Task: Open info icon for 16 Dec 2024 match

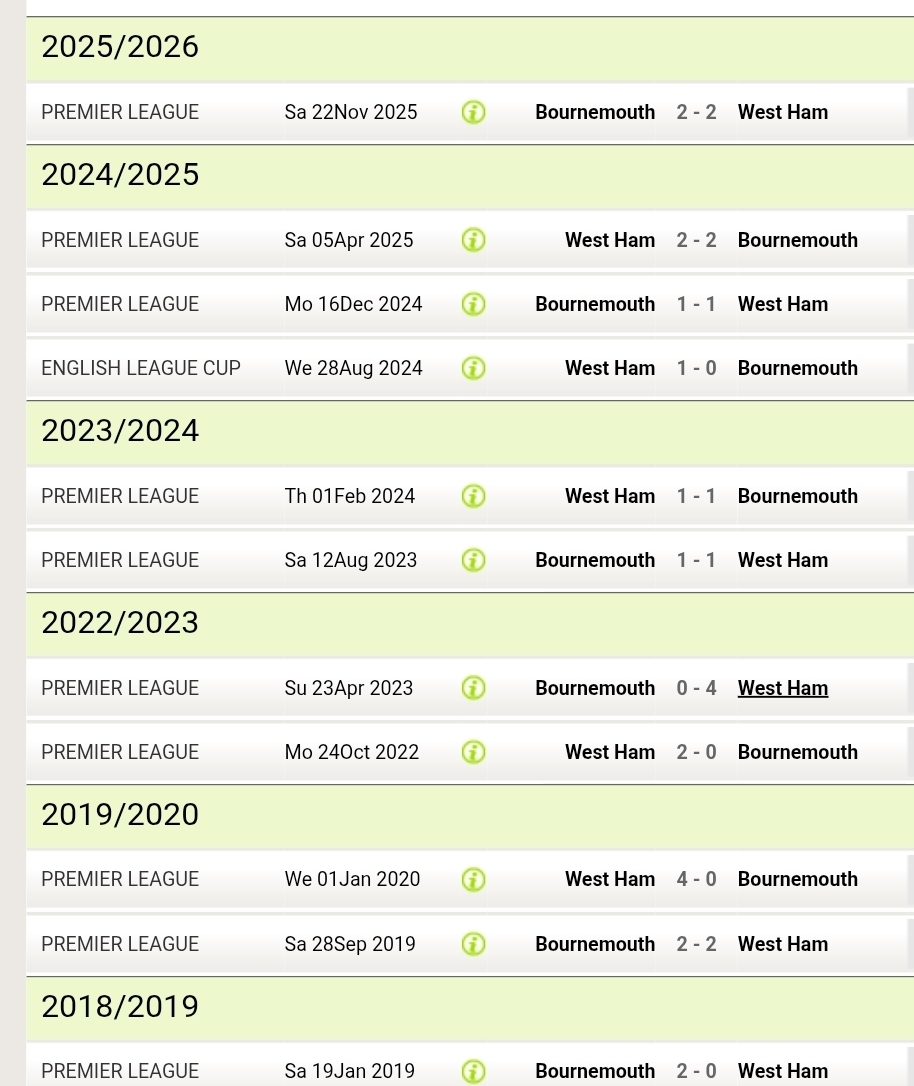Action: [x=474, y=304]
